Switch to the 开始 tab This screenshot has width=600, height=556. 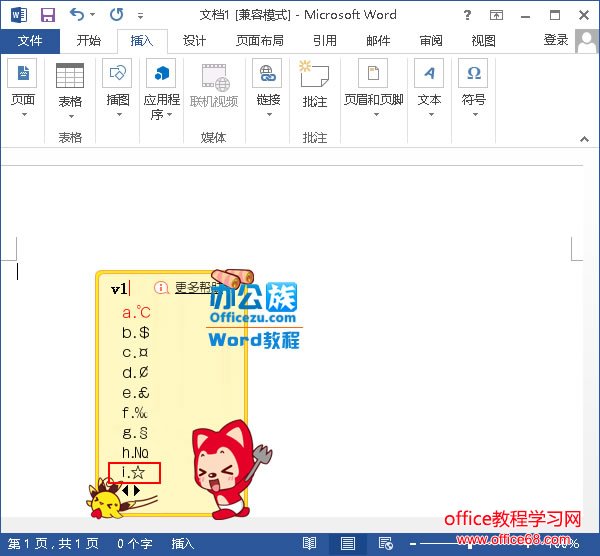[x=88, y=41]
